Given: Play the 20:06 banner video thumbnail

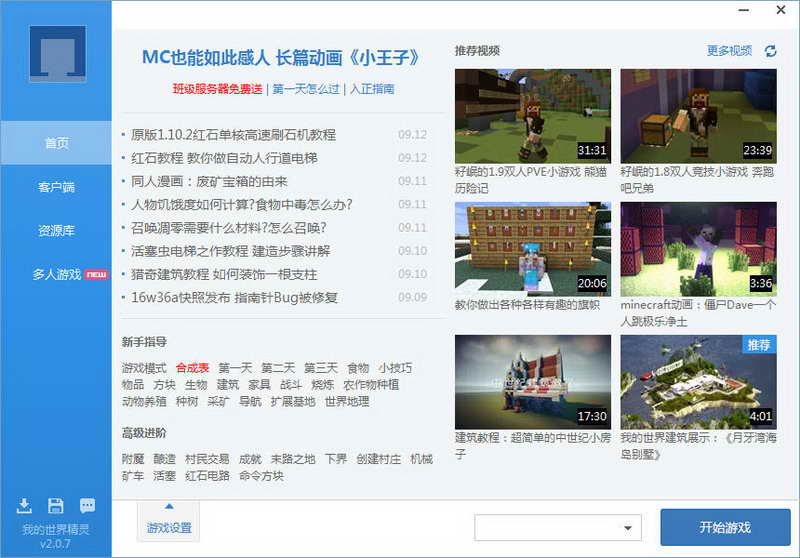Looking at the screenshot, I should (533, 249).
